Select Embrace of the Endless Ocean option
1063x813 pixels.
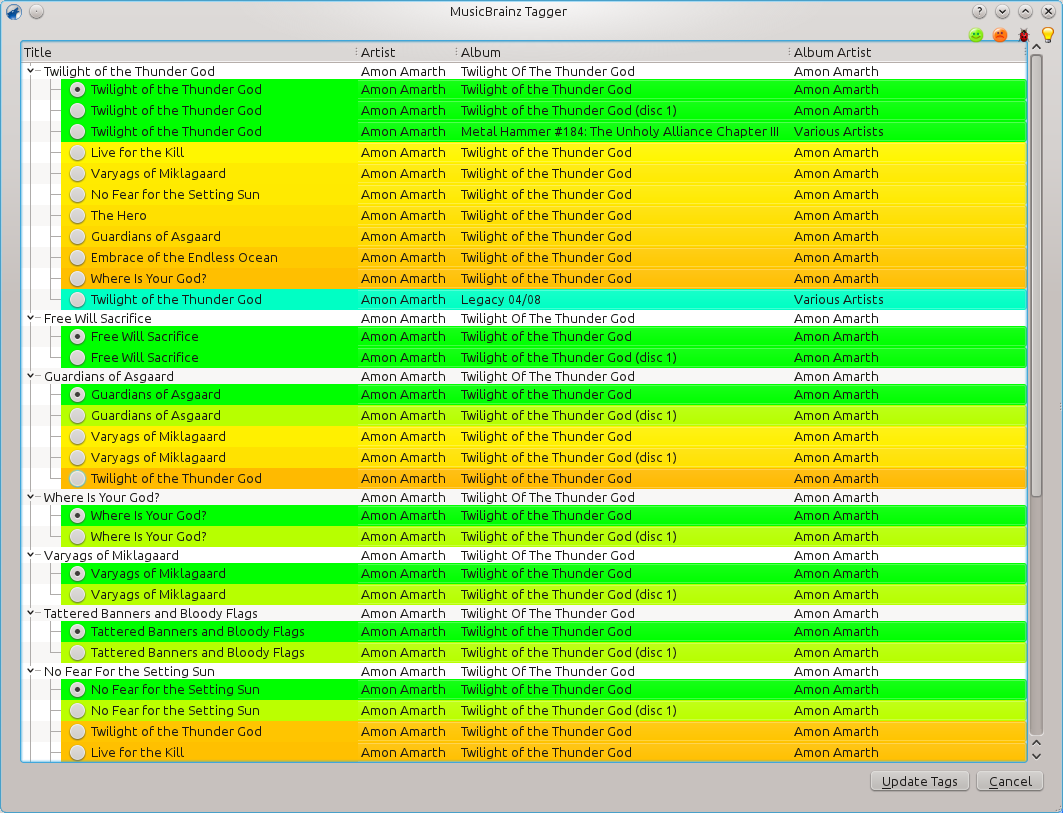(x=78, y=258)
